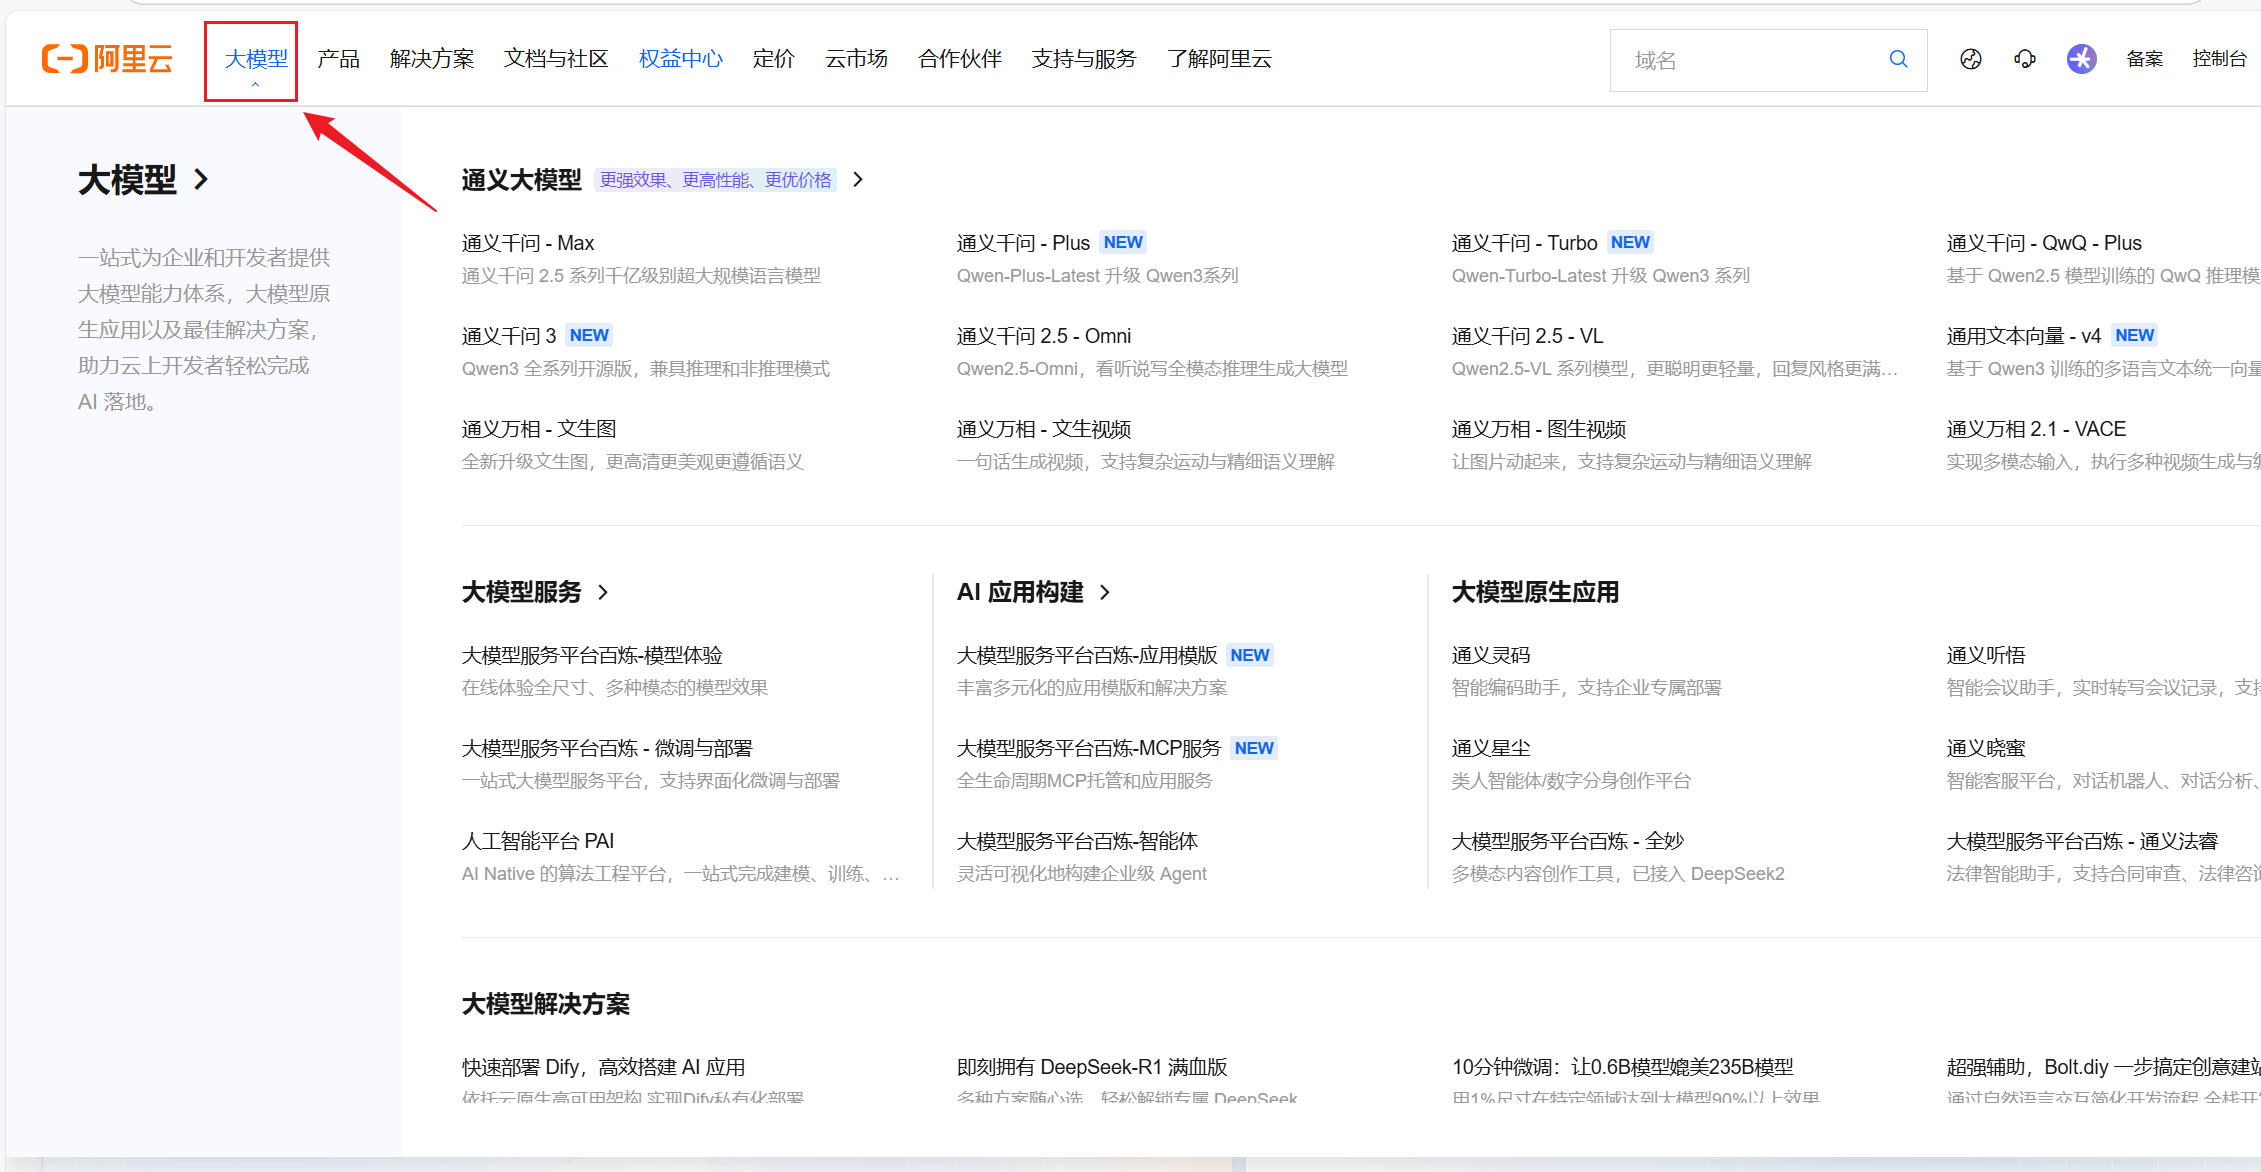Viewport: 2261px width, 1172px height.
Task: Open 通义千问 2.5 - VL
Action: tap(1528, 336)
